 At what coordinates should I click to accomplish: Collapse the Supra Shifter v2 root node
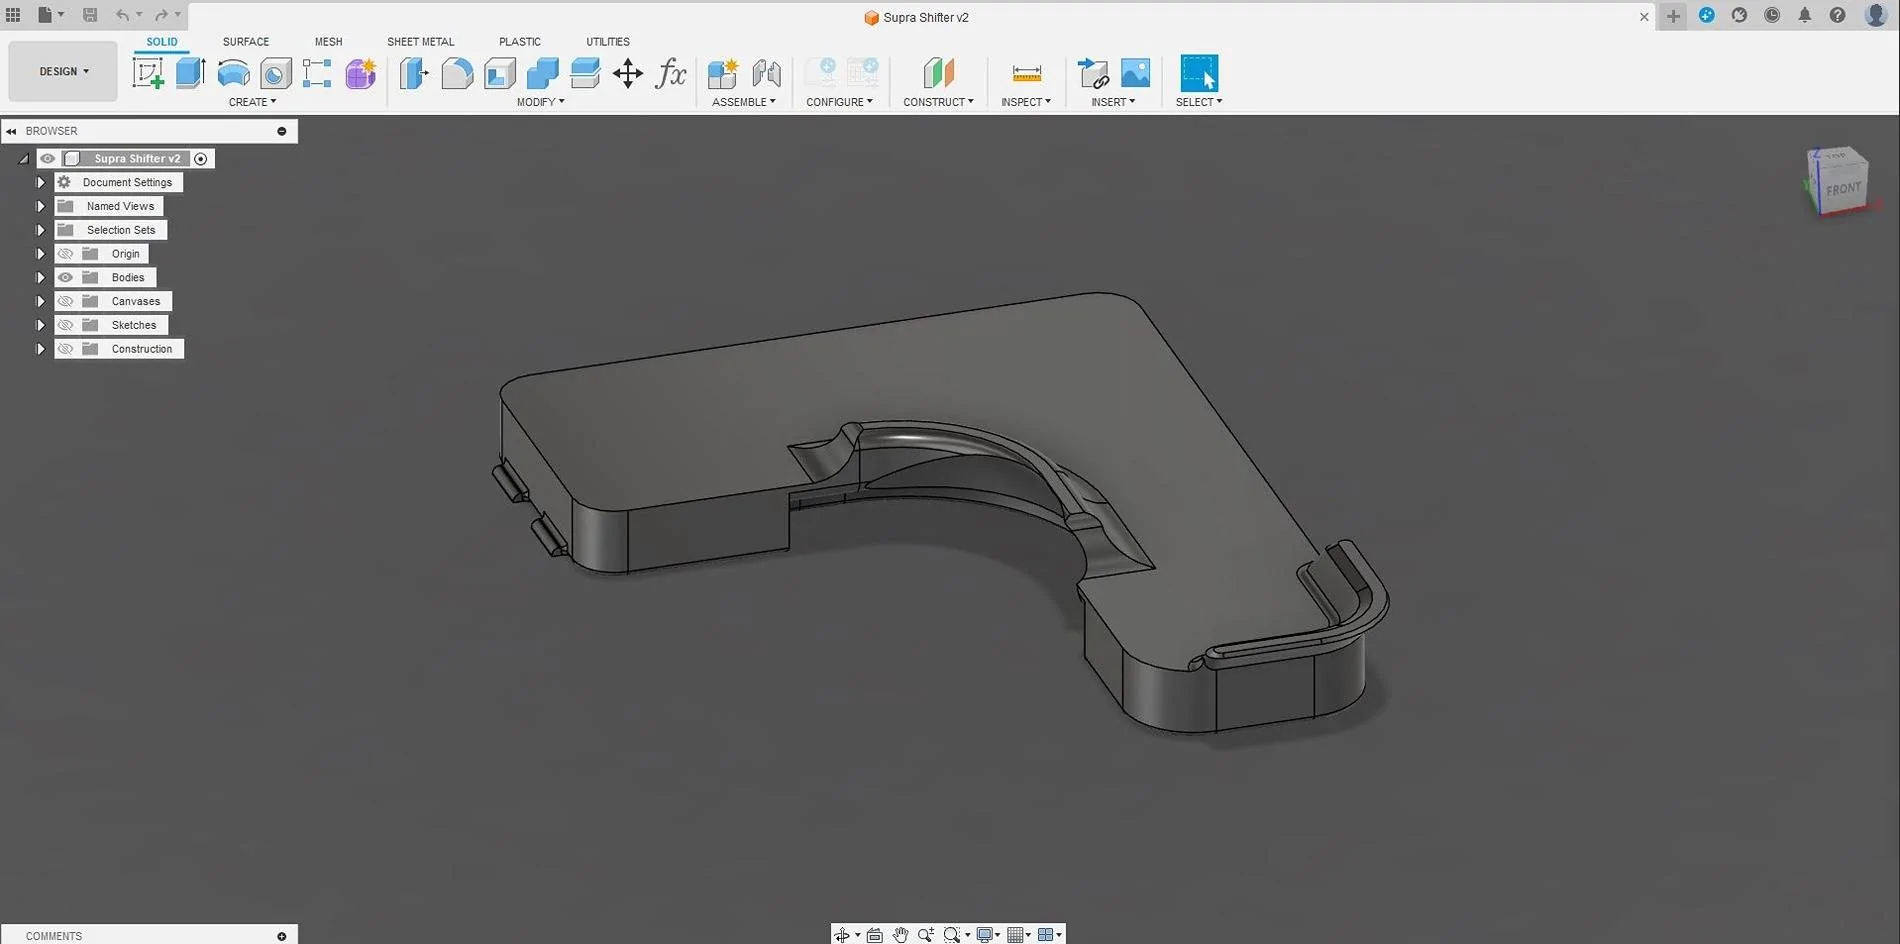(x=24, y=159)
